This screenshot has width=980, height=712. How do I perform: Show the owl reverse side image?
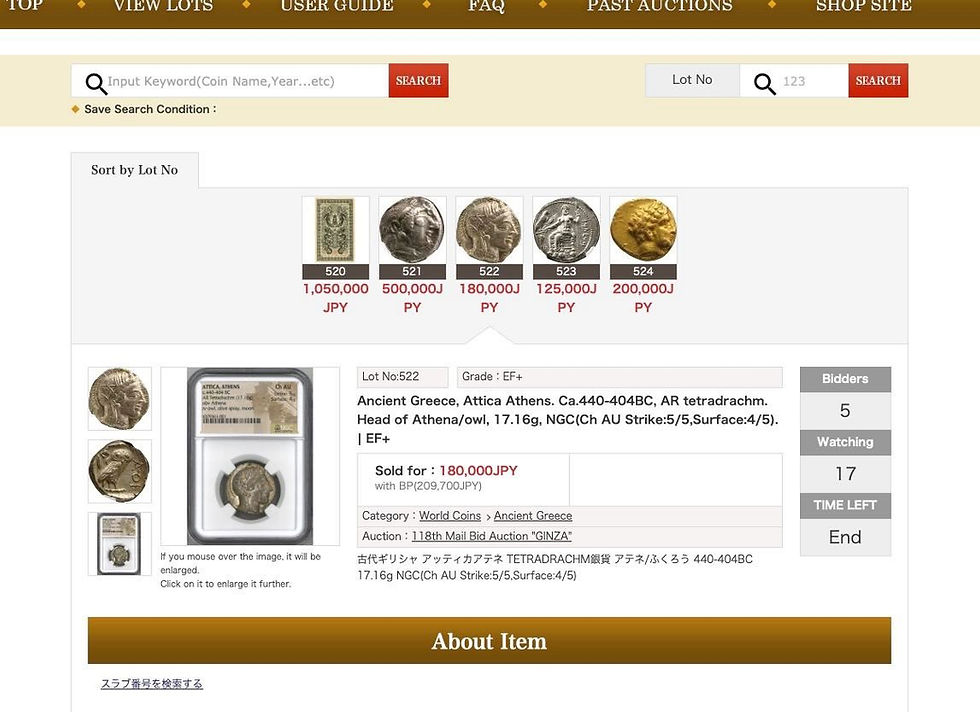(119, 471)
